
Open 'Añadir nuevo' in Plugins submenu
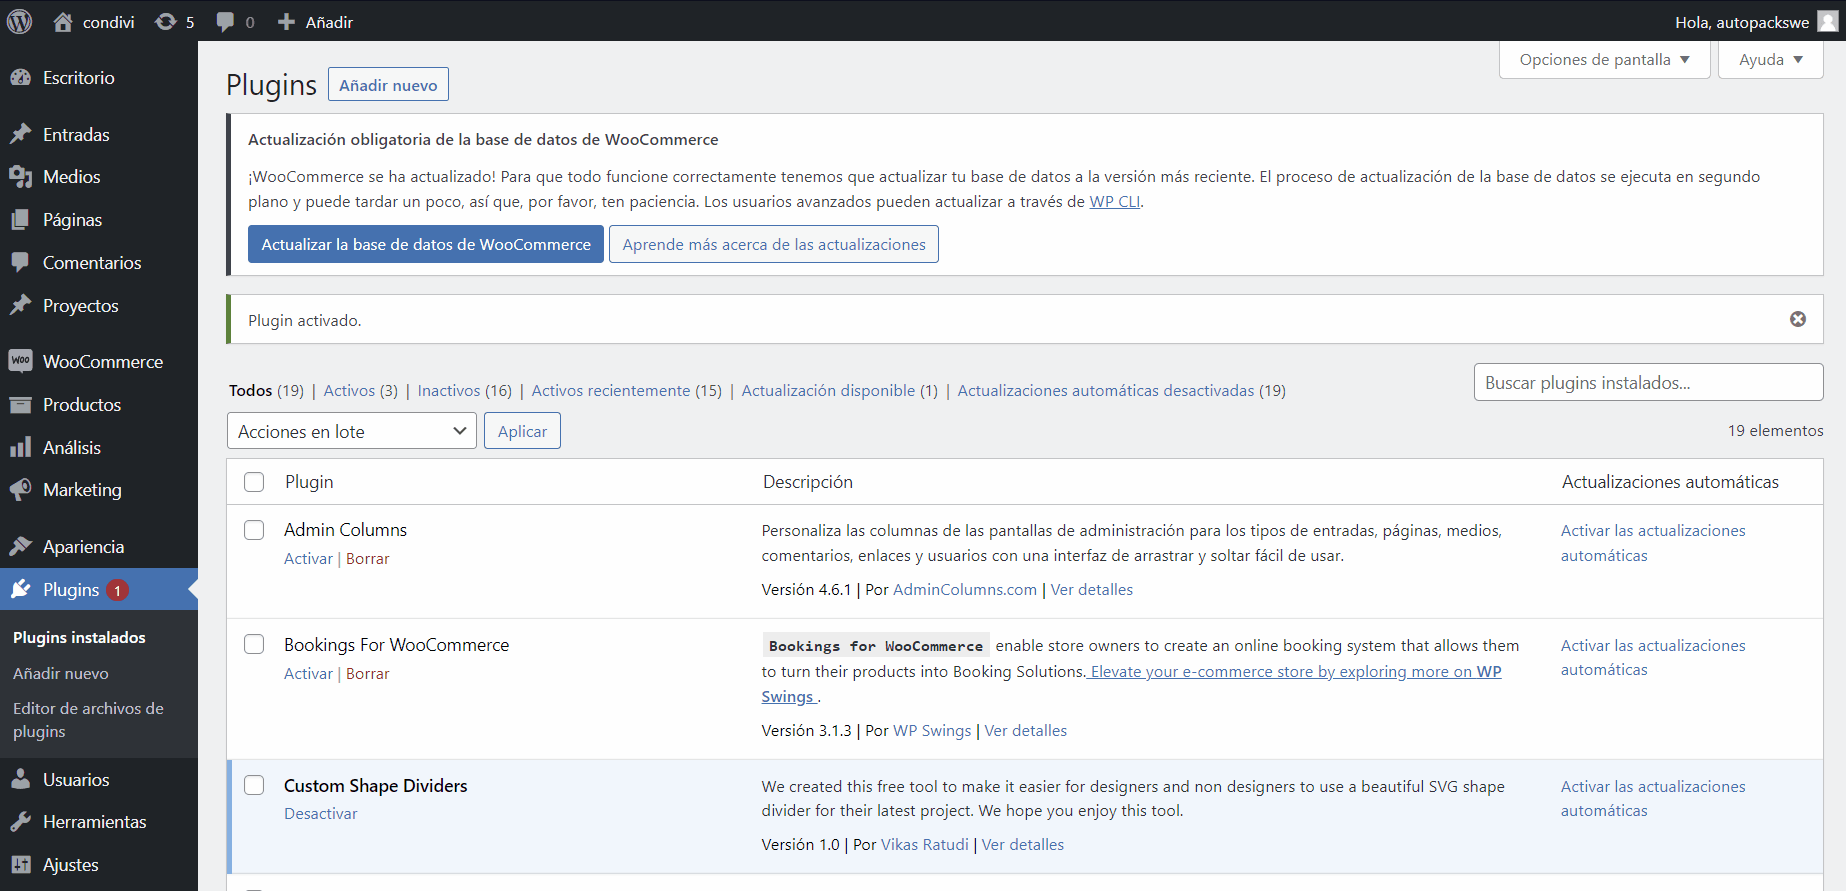pyautogui.click(x=61, y=673)
